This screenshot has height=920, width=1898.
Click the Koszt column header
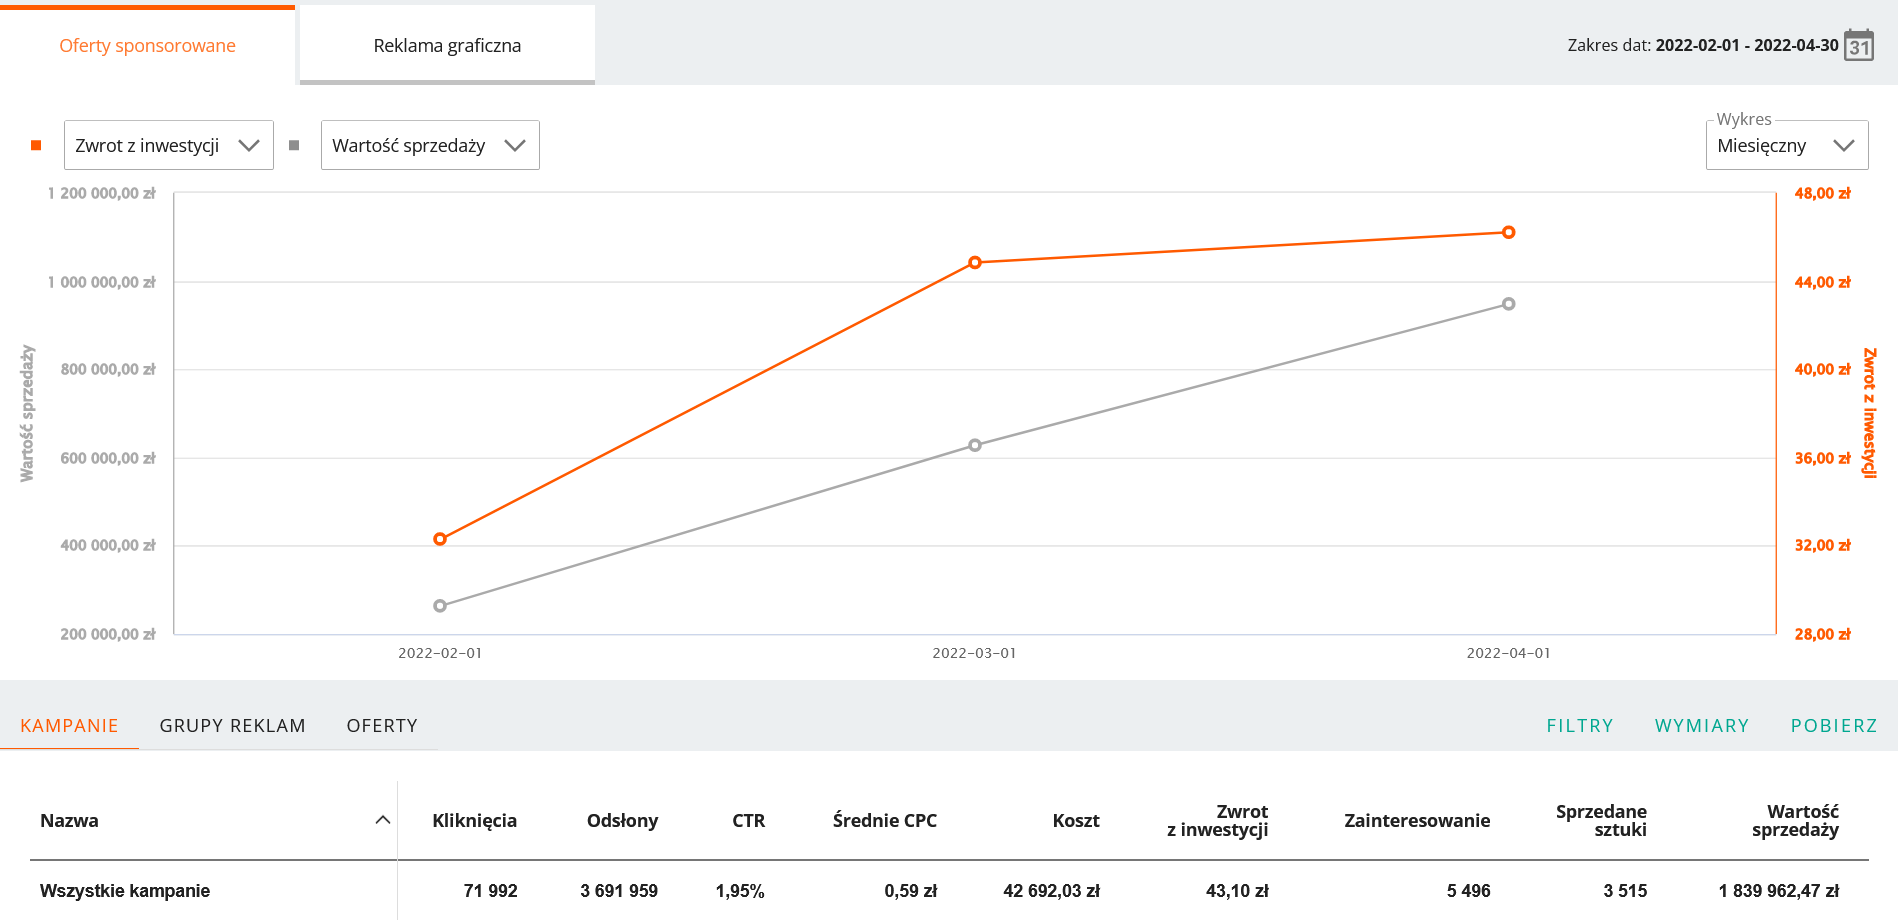coord(1075,821)
